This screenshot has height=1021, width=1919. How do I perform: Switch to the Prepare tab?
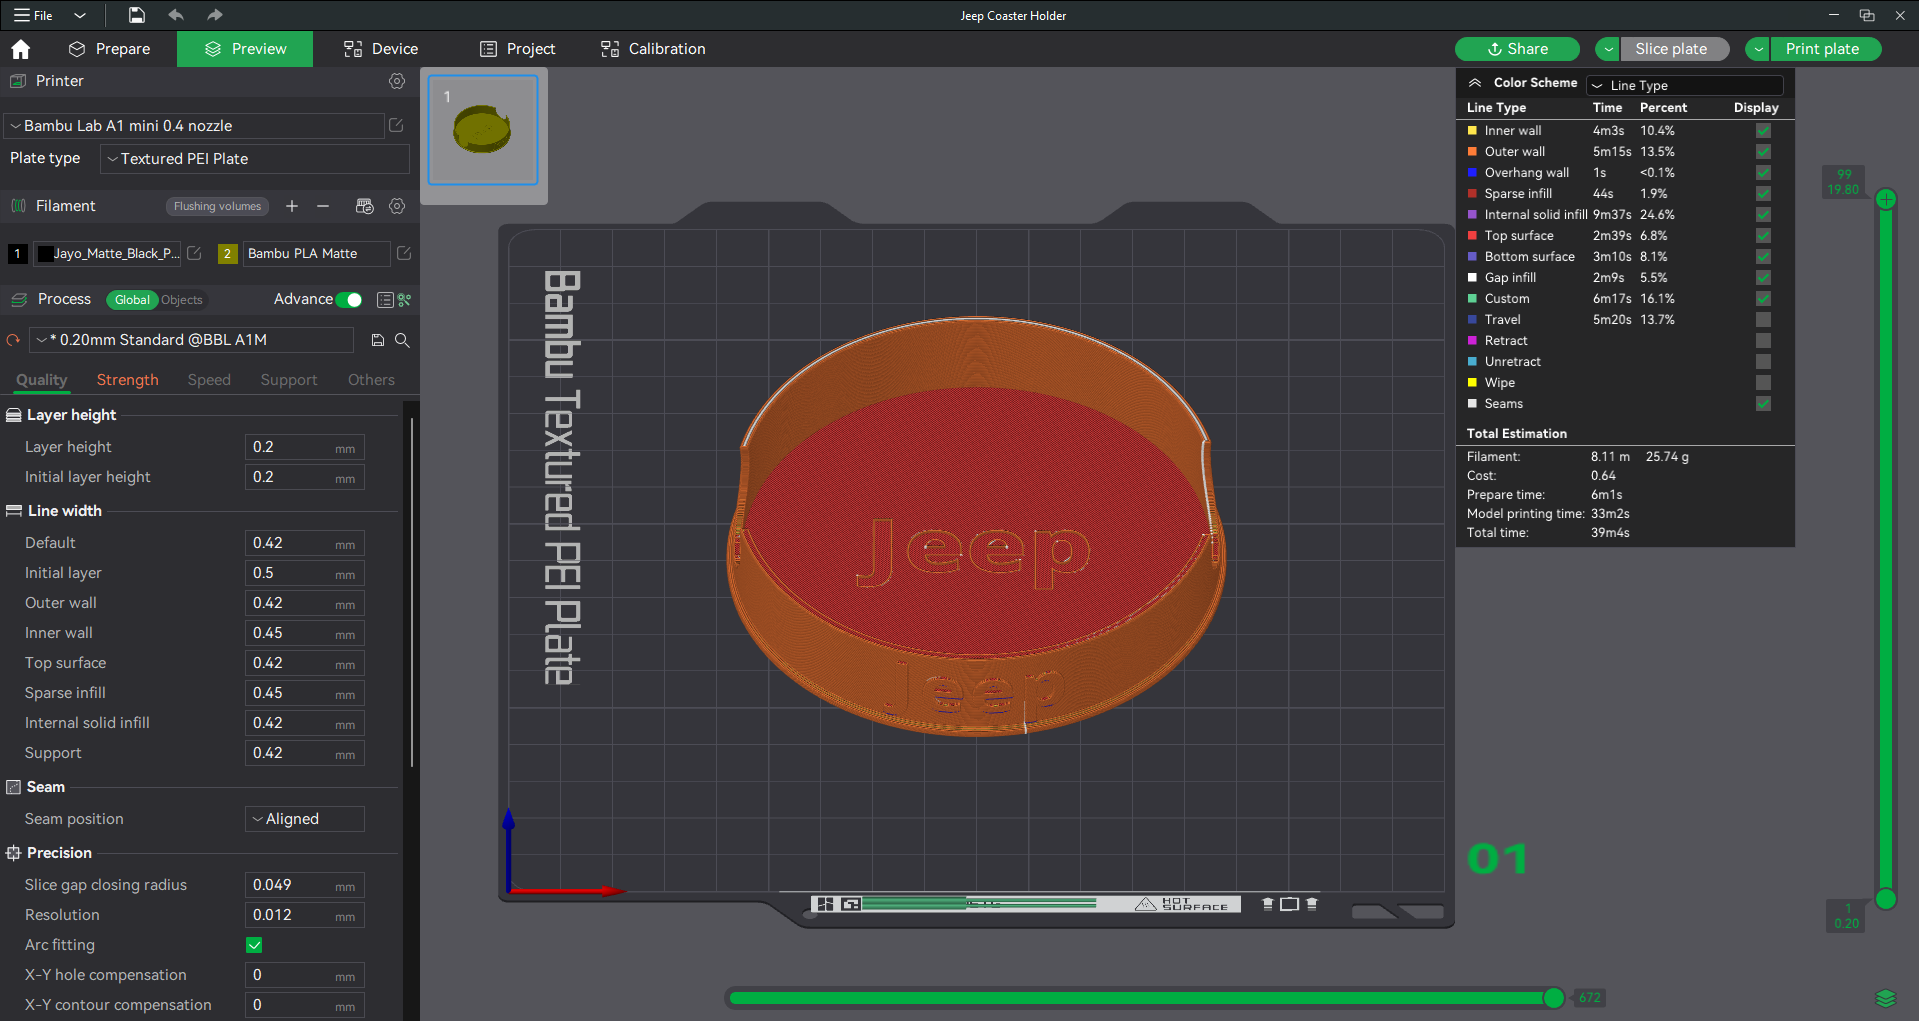(109, 49)
